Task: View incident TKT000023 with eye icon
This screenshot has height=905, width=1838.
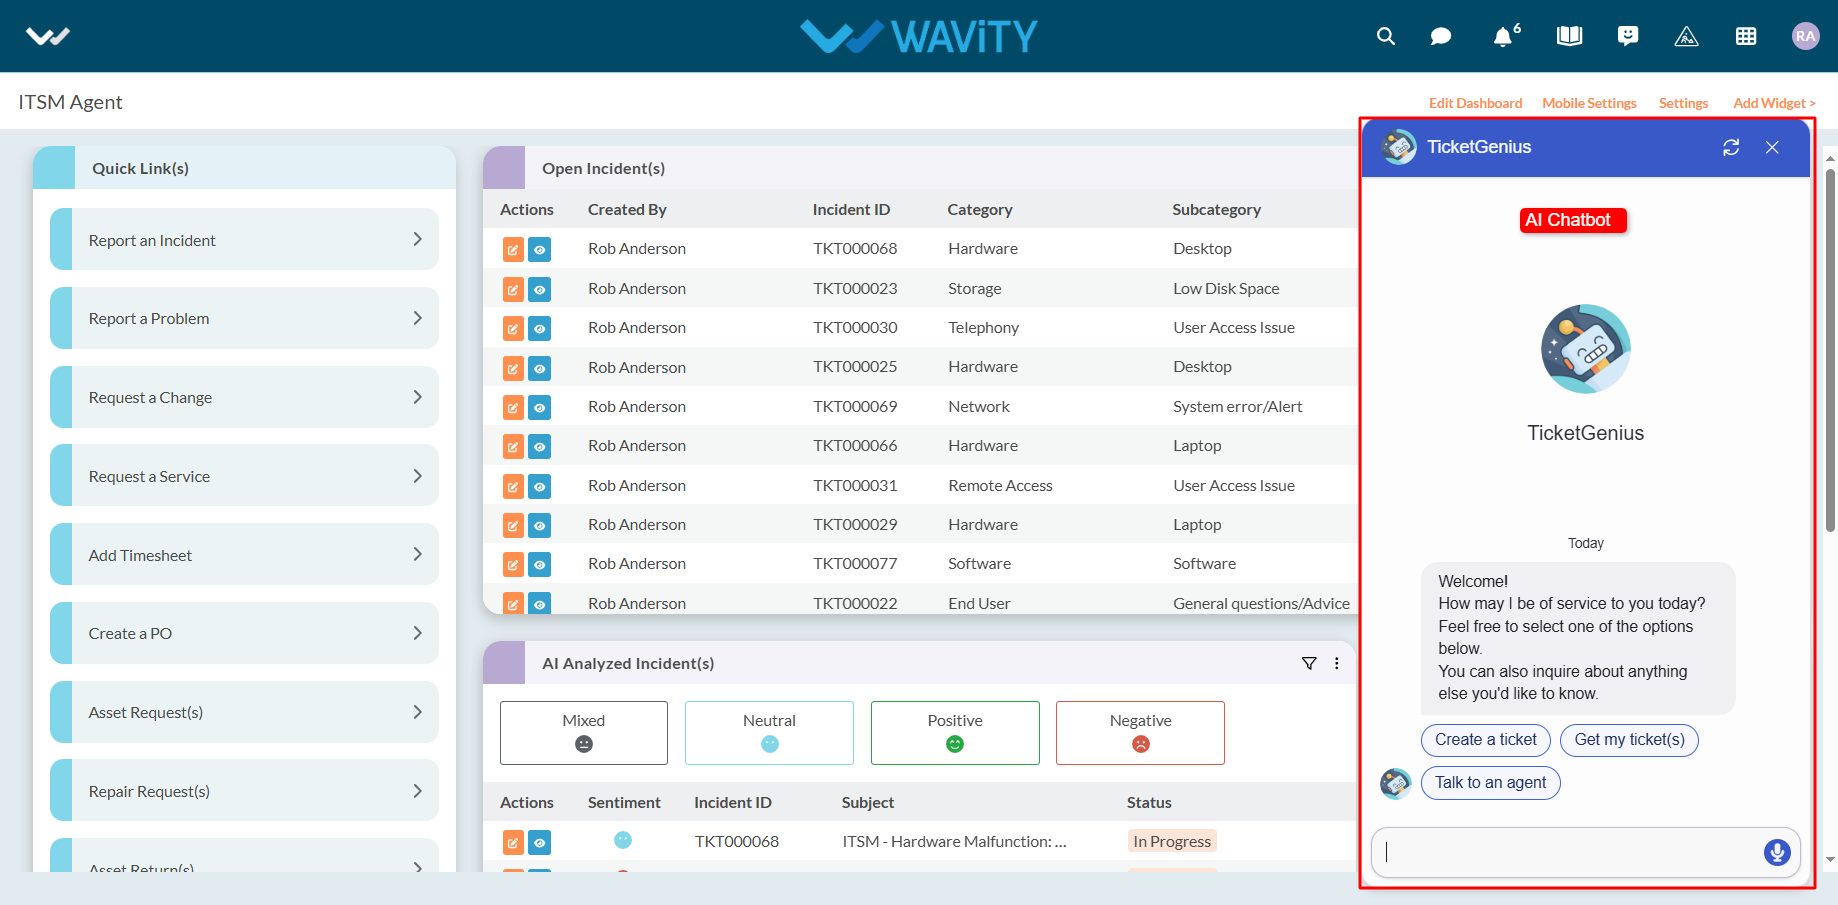Action: [539, 289]
